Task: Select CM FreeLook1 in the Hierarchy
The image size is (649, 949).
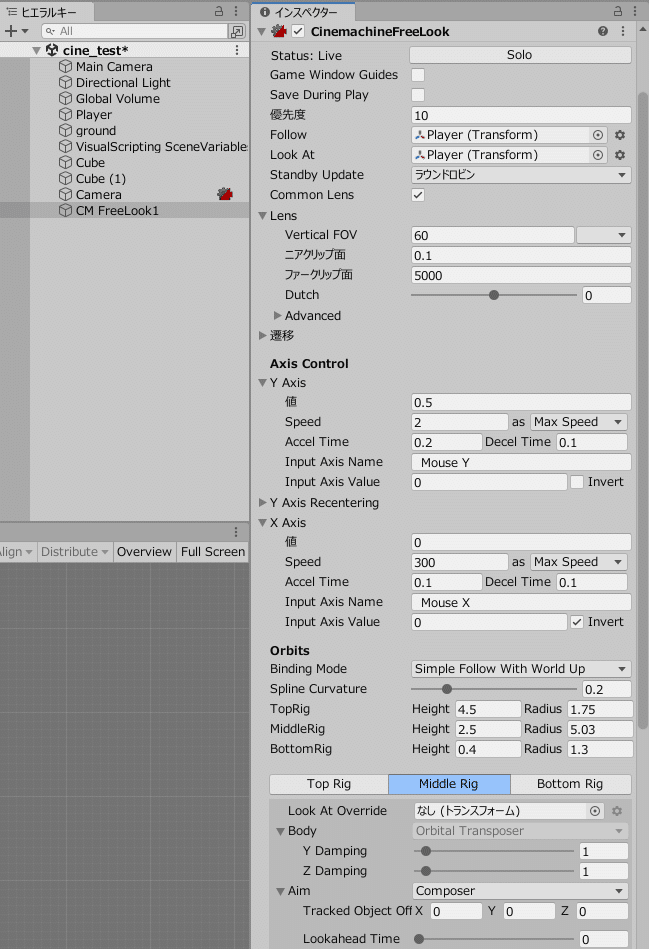Action: point(124,211)
